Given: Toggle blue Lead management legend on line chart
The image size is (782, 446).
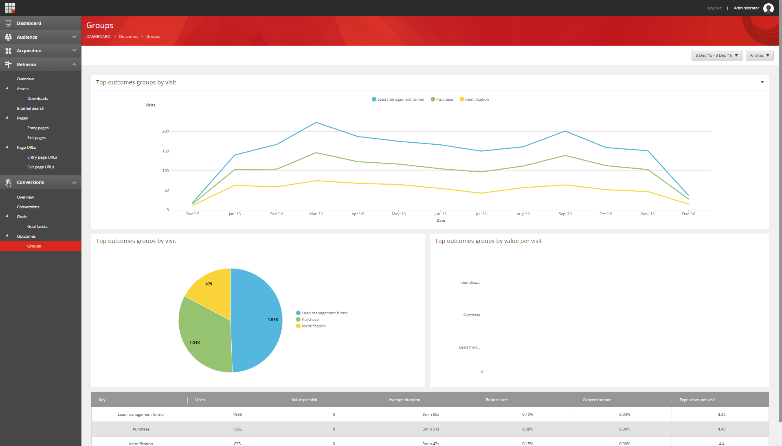Looking at the screenshot, I should coord(397,99).
